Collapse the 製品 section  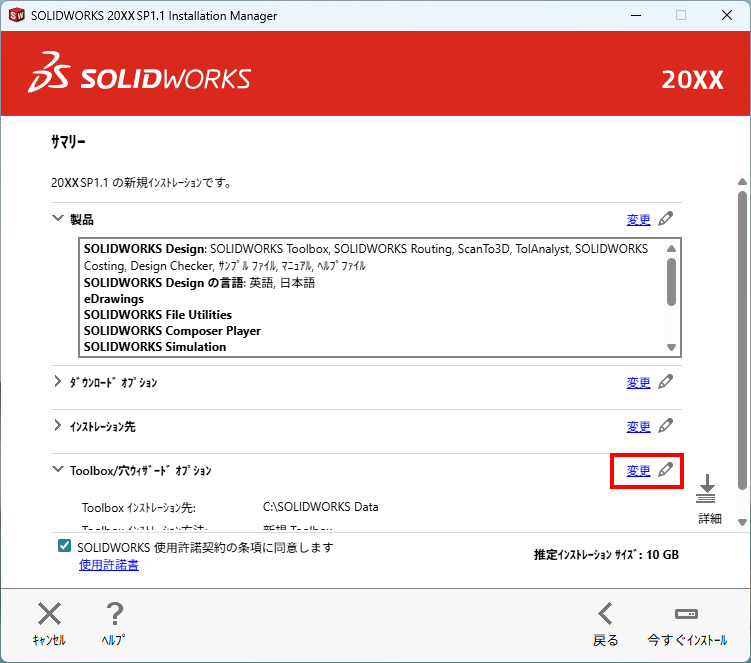click(58, 218)
